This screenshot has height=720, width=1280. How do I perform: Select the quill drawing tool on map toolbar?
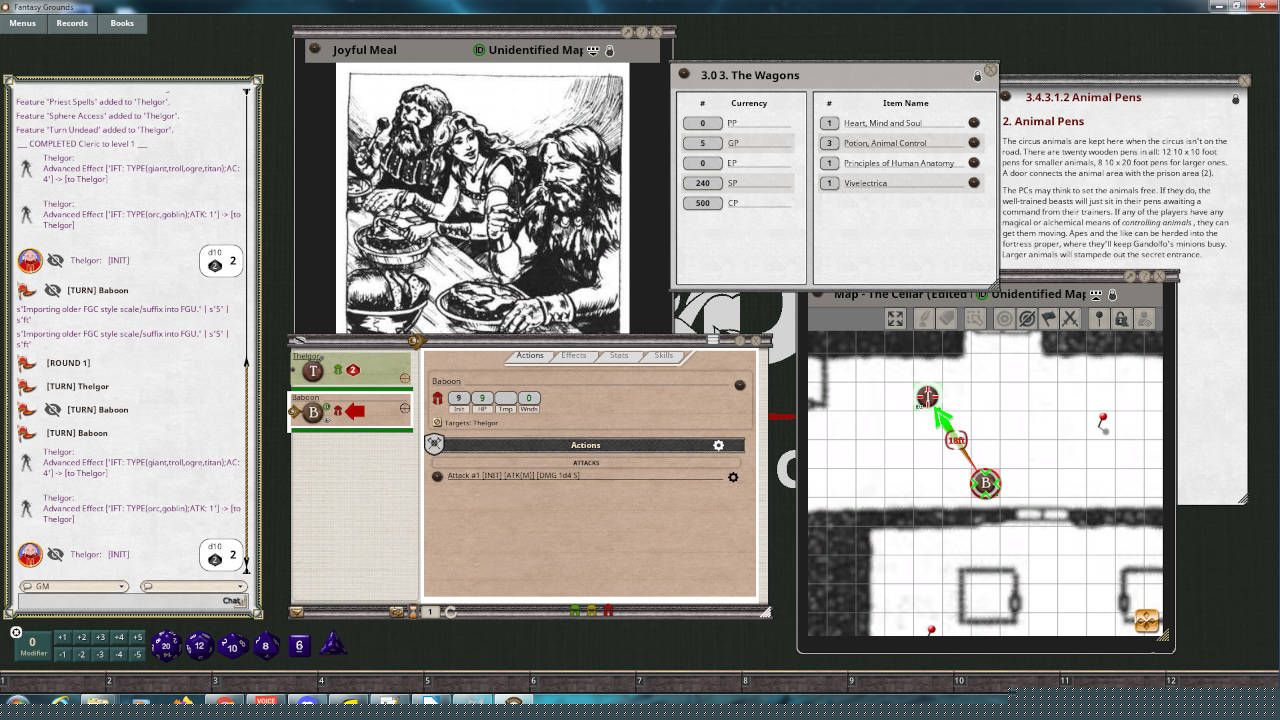tap(925, 319)
